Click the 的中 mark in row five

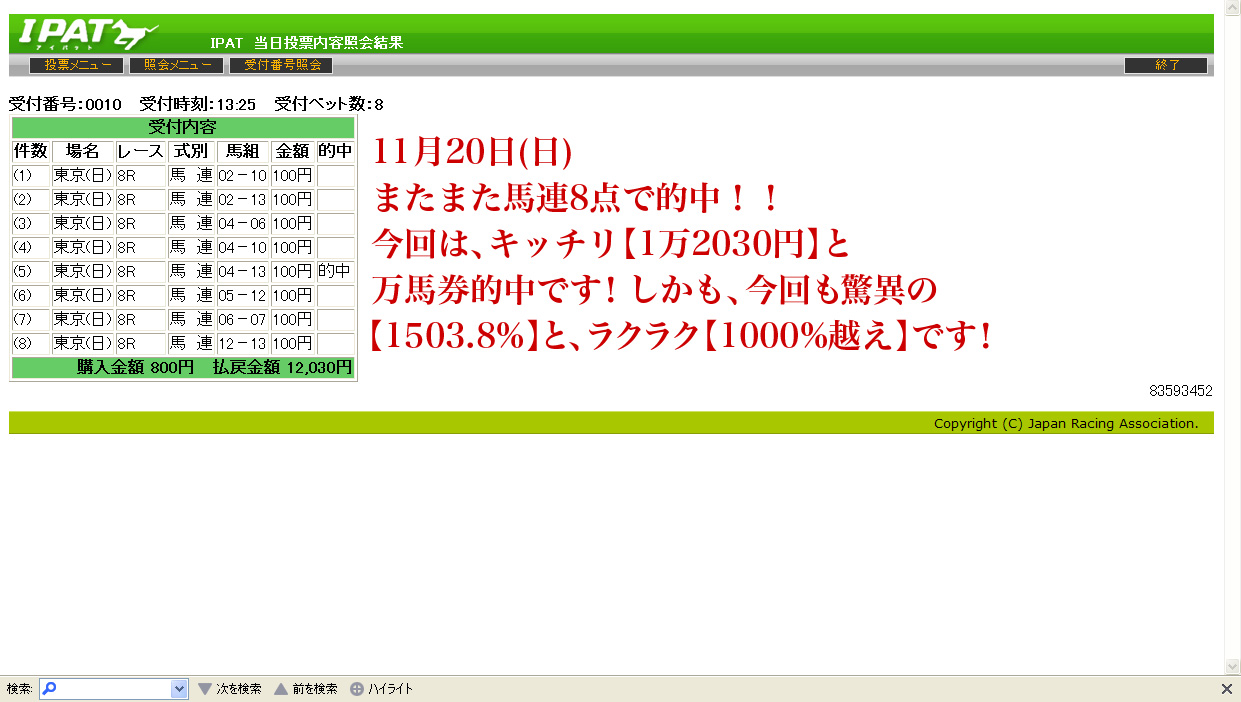[335, 271]
